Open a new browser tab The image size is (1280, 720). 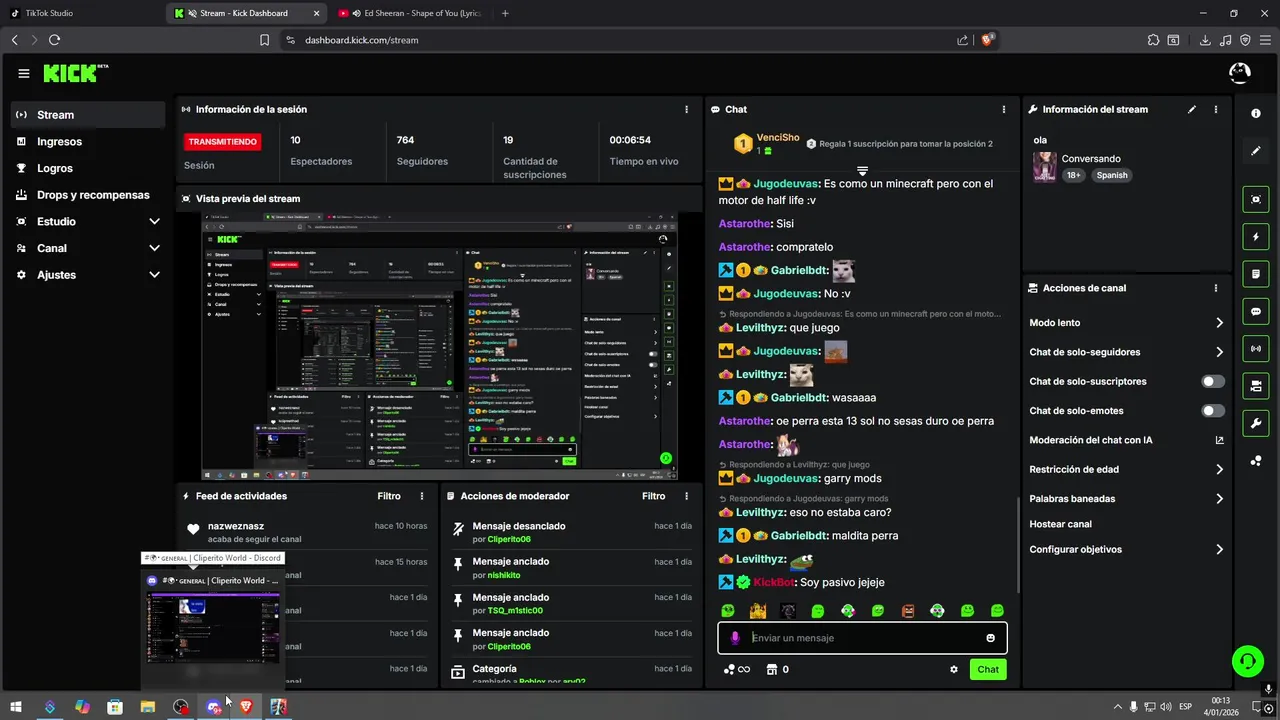[505, 13]
